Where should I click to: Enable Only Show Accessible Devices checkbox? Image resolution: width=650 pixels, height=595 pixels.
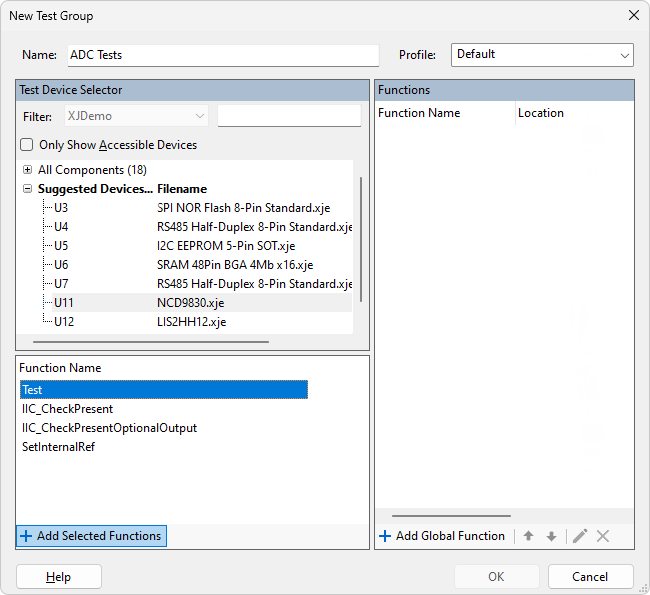tap(27, 145)
